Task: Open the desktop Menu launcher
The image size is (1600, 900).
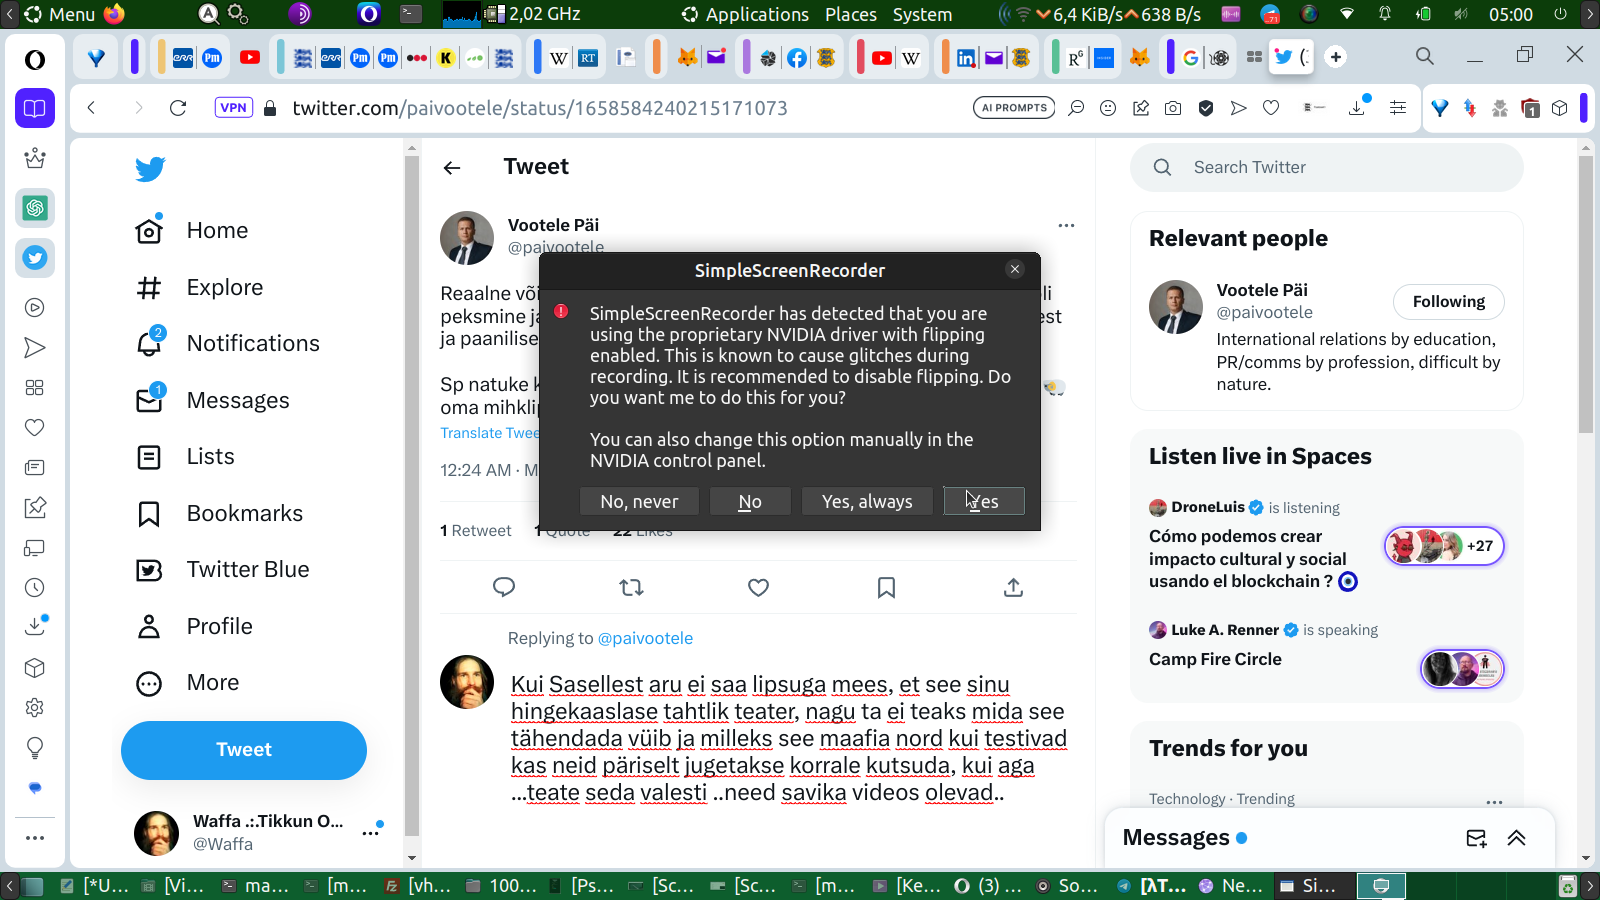Action: 60,14
